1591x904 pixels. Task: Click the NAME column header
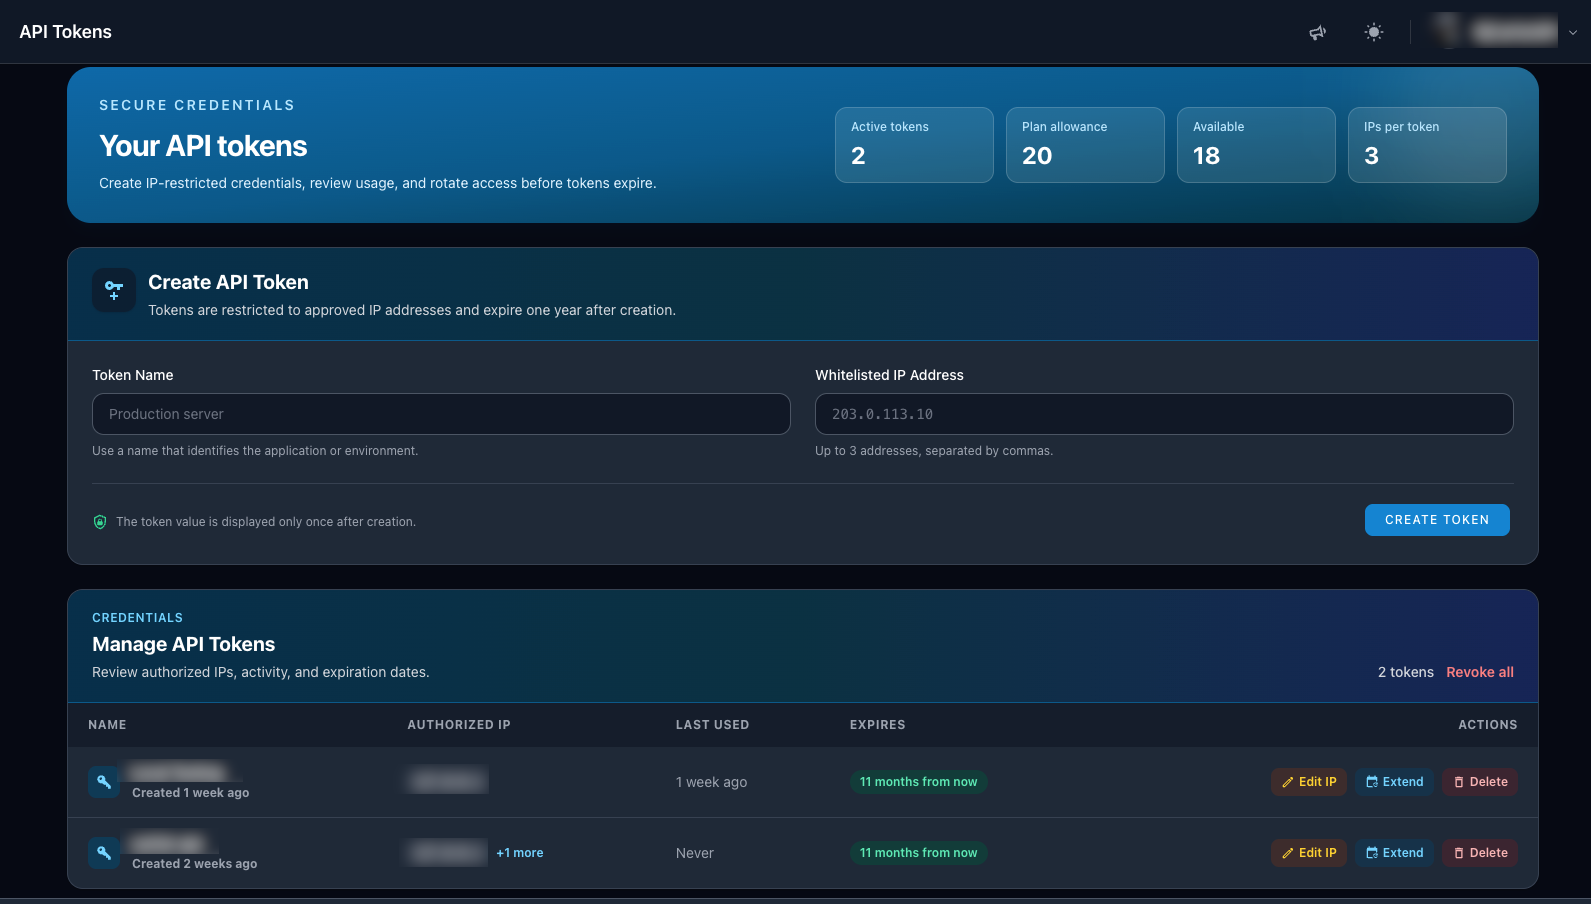coord(107,725)
